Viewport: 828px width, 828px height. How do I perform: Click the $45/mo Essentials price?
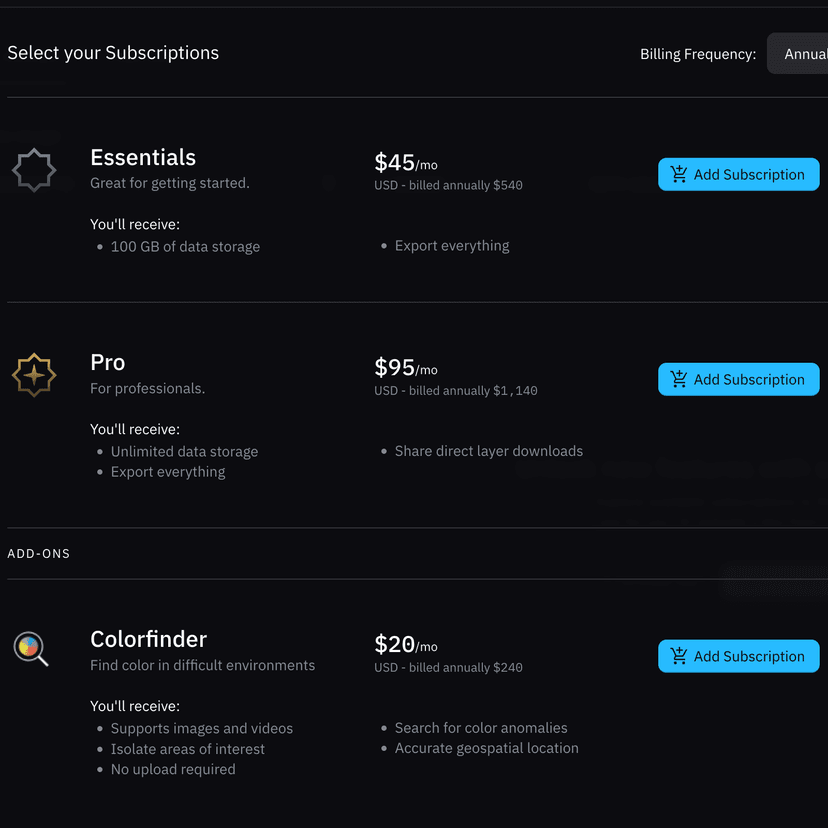(x=405, y=163)
